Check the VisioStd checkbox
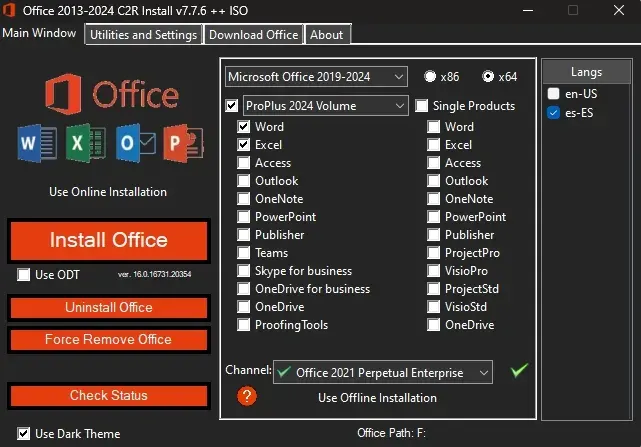The height and width of the screenshot is (447, 641). pos(434,307)
